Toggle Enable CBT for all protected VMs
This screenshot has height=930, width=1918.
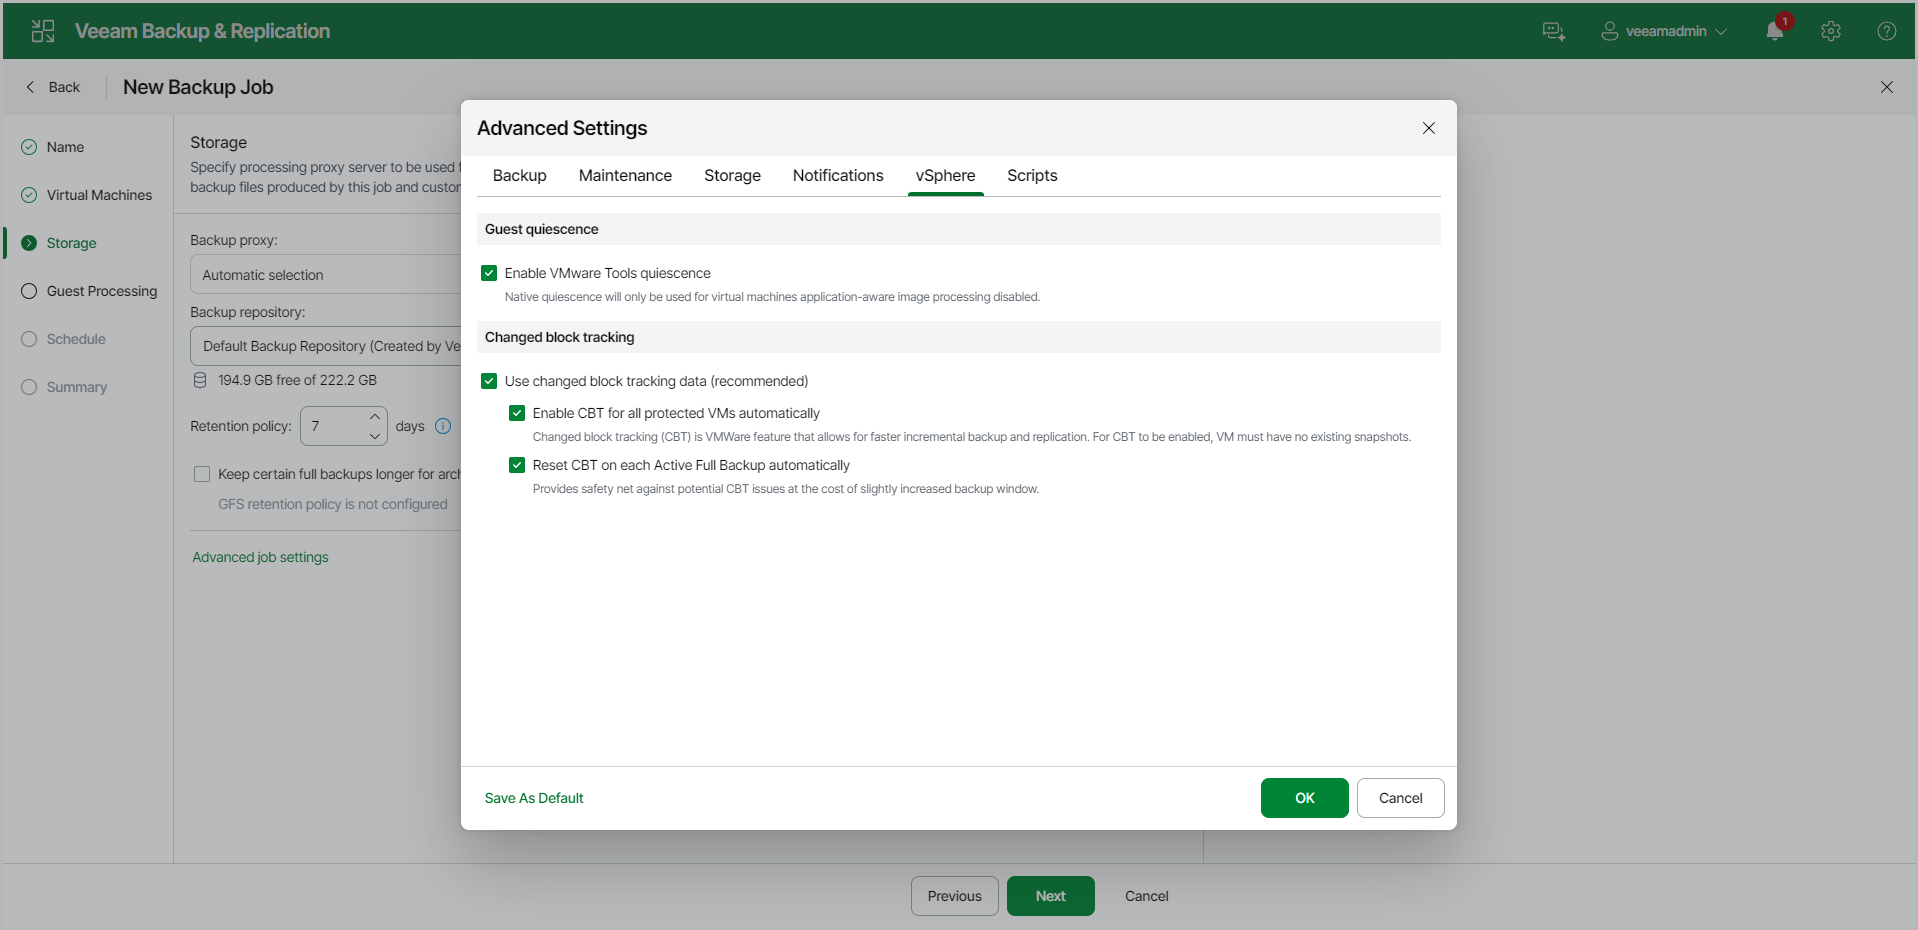[x=517, y=413]
